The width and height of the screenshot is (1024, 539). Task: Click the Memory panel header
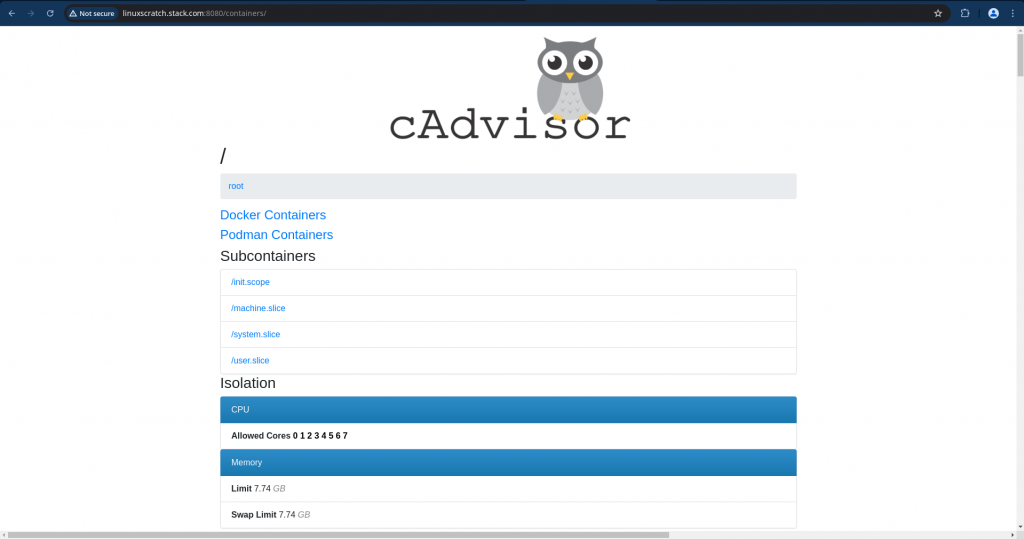click(508, 462)
